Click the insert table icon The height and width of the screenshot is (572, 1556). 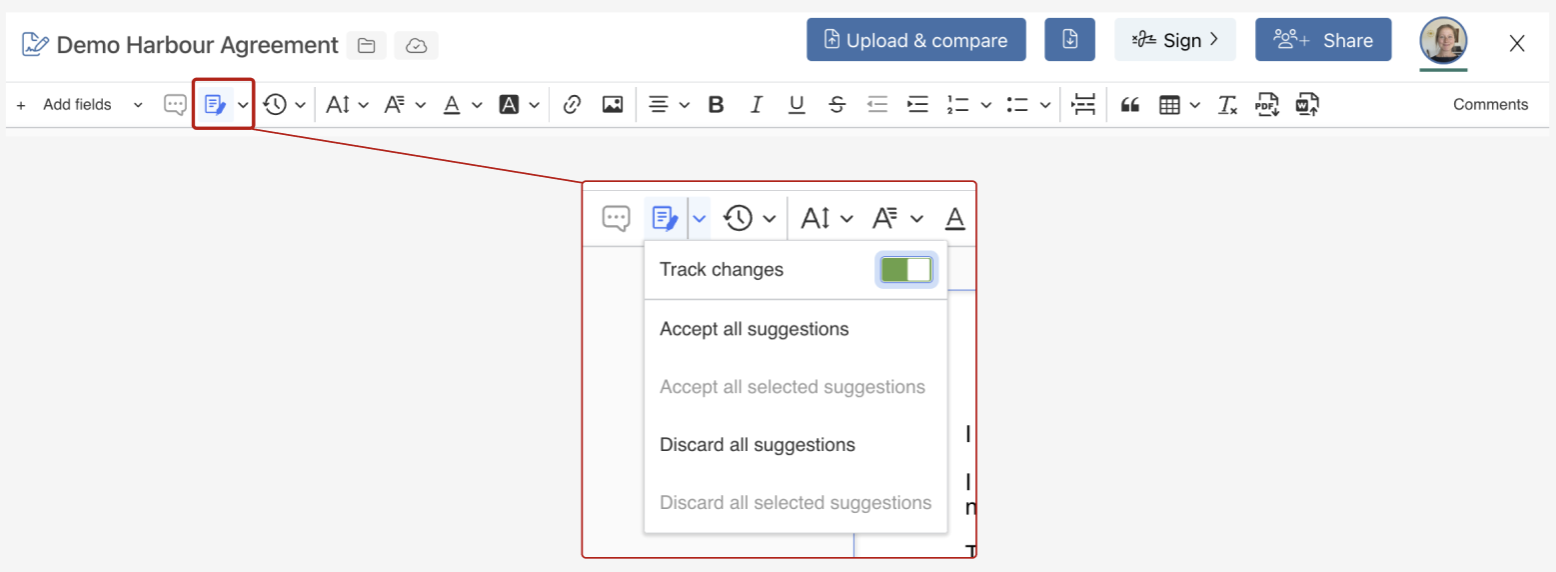point(1169,104)
